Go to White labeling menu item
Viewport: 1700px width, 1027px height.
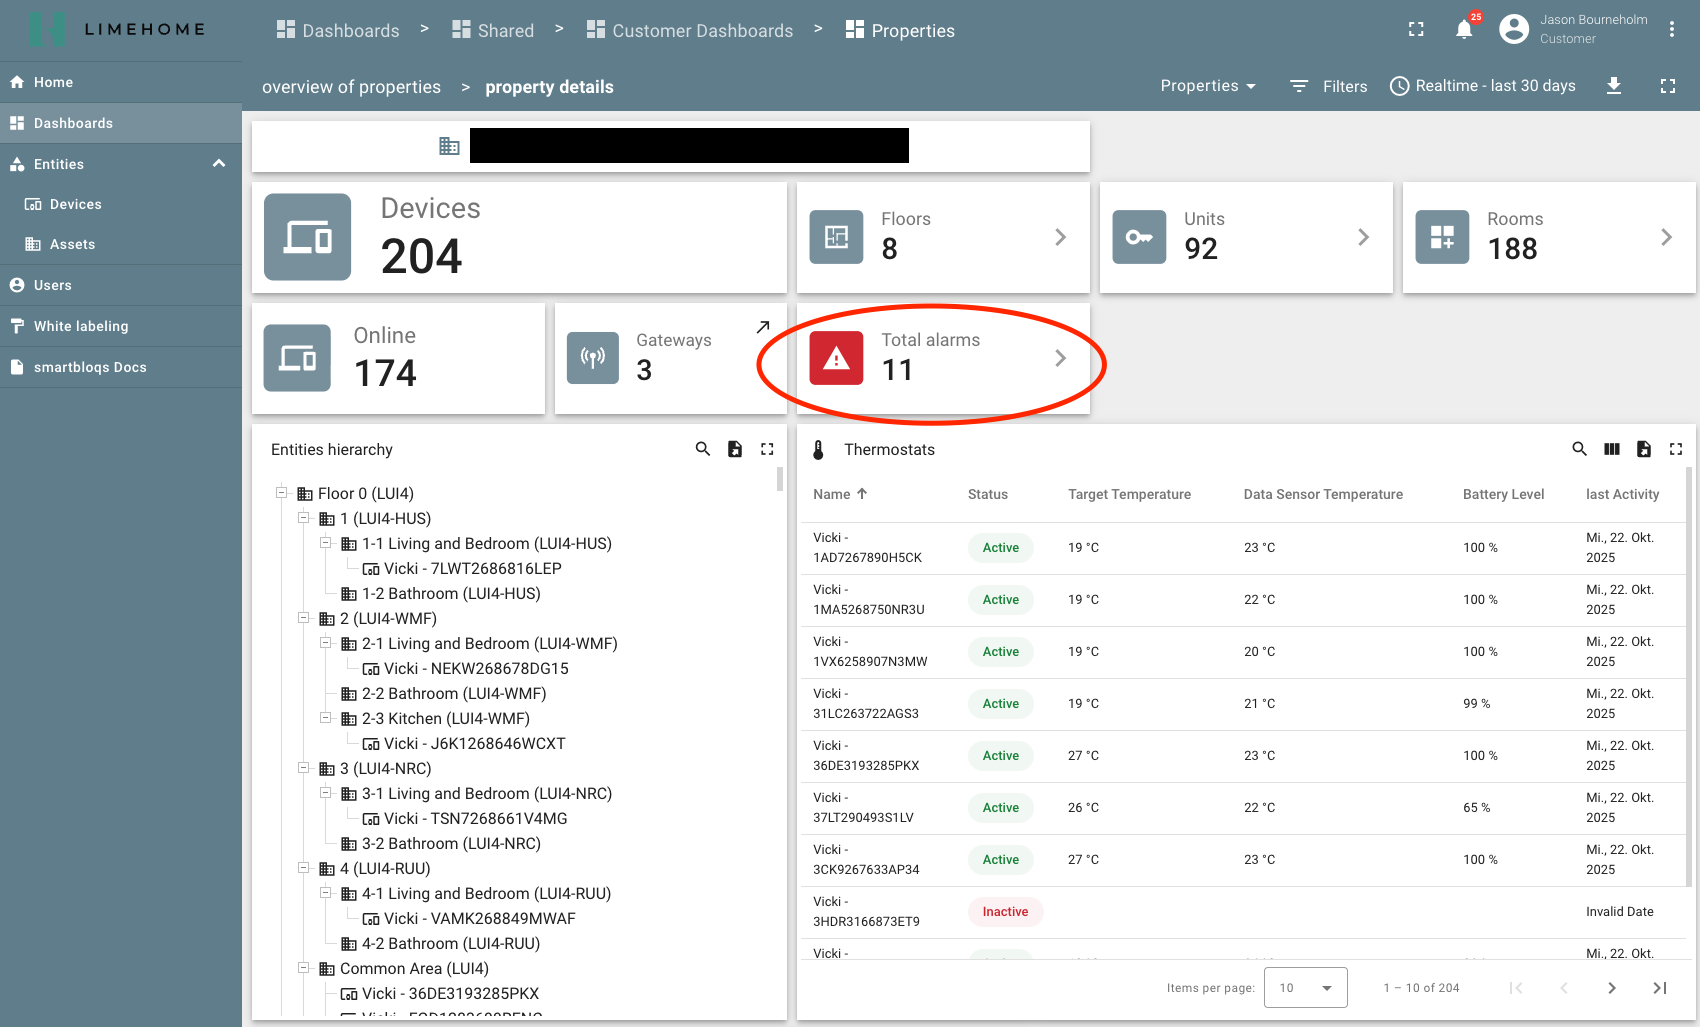(81, 326)
